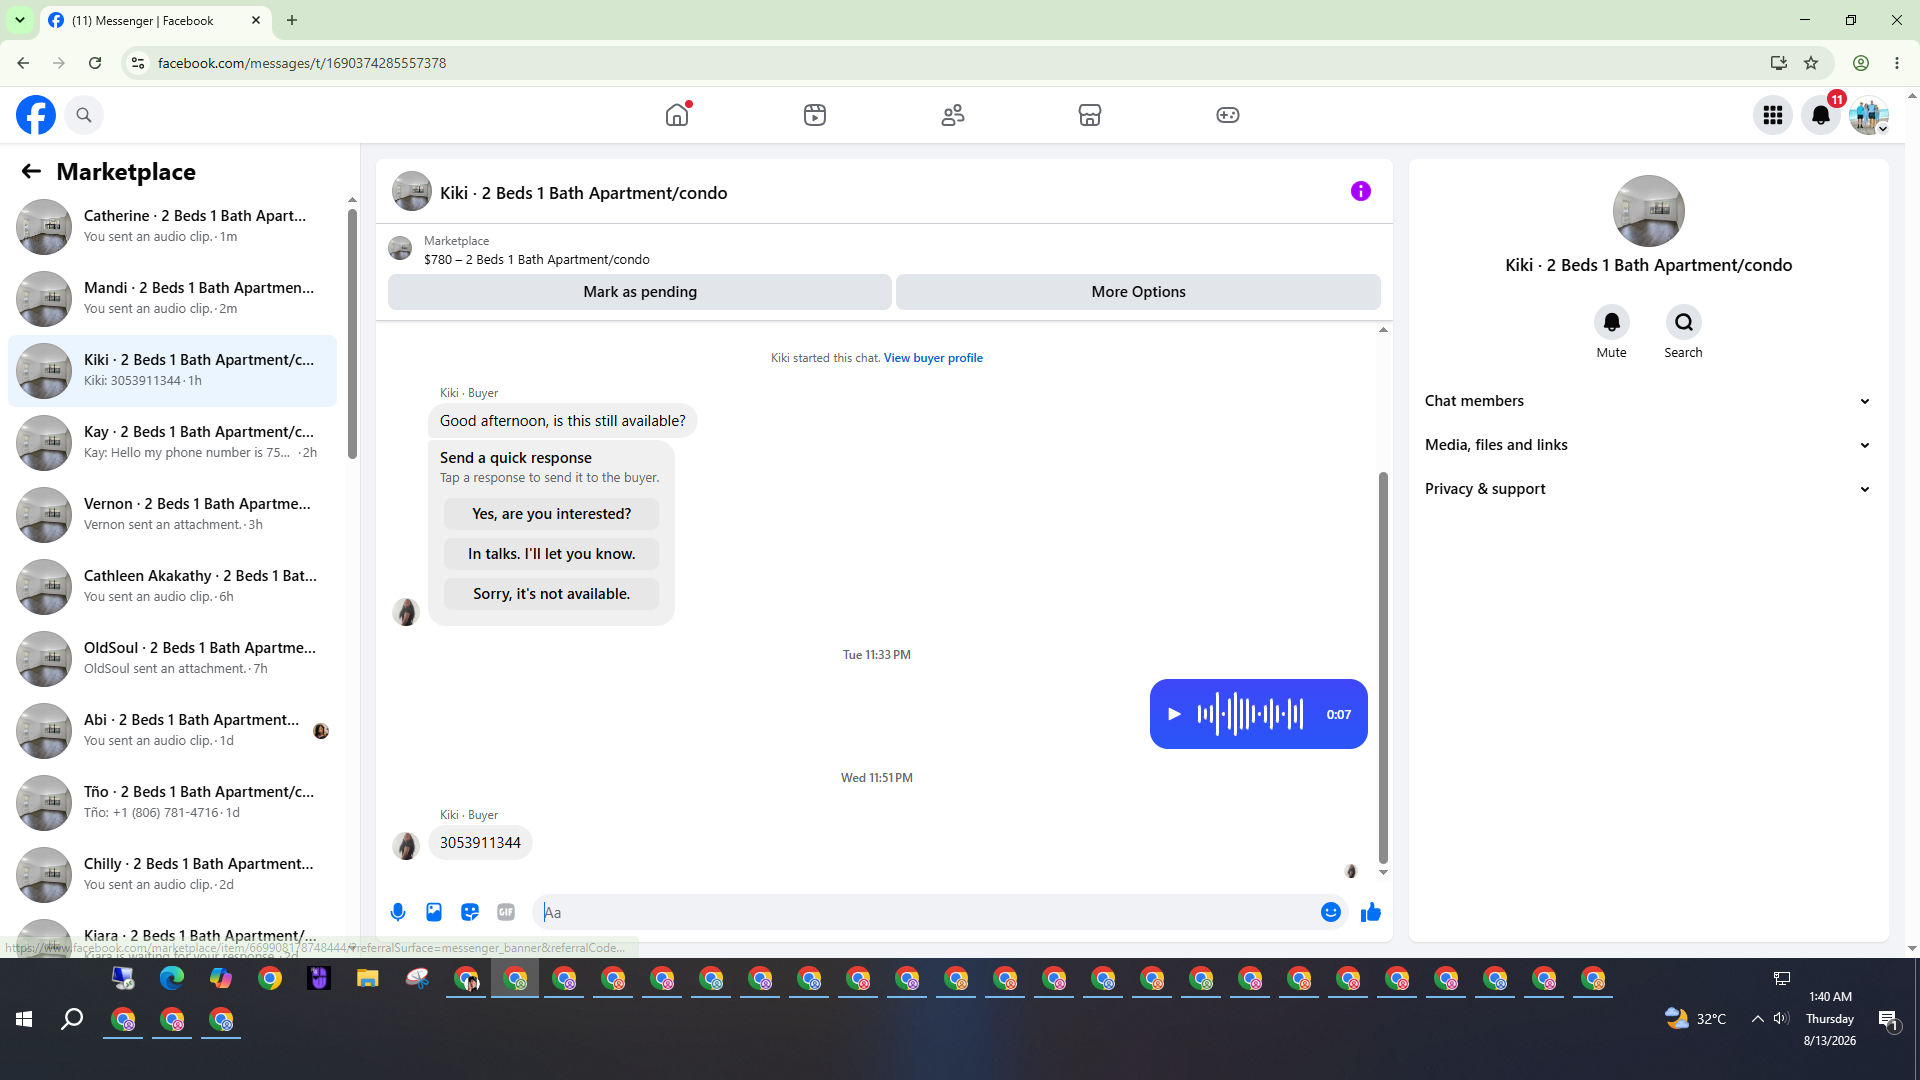Go back from Marketplace chats list
This screenshot has width=1920, height=1080.
[x=31, y=171]
